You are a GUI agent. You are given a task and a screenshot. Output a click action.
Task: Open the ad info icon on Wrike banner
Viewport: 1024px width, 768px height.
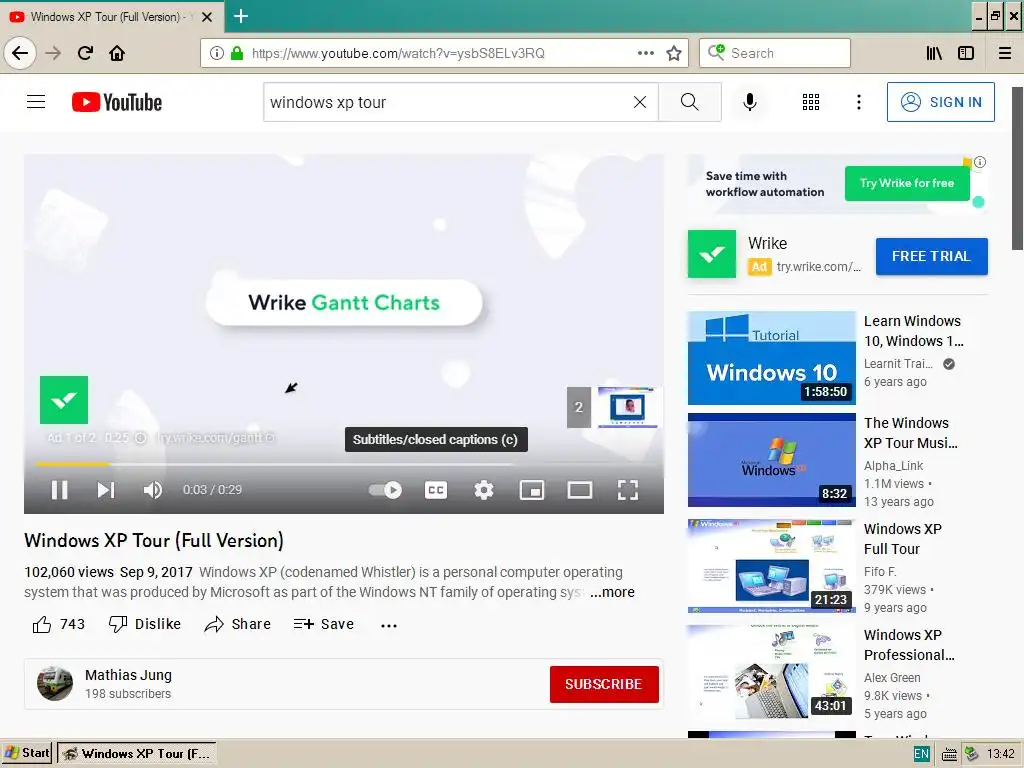[980, 162]
